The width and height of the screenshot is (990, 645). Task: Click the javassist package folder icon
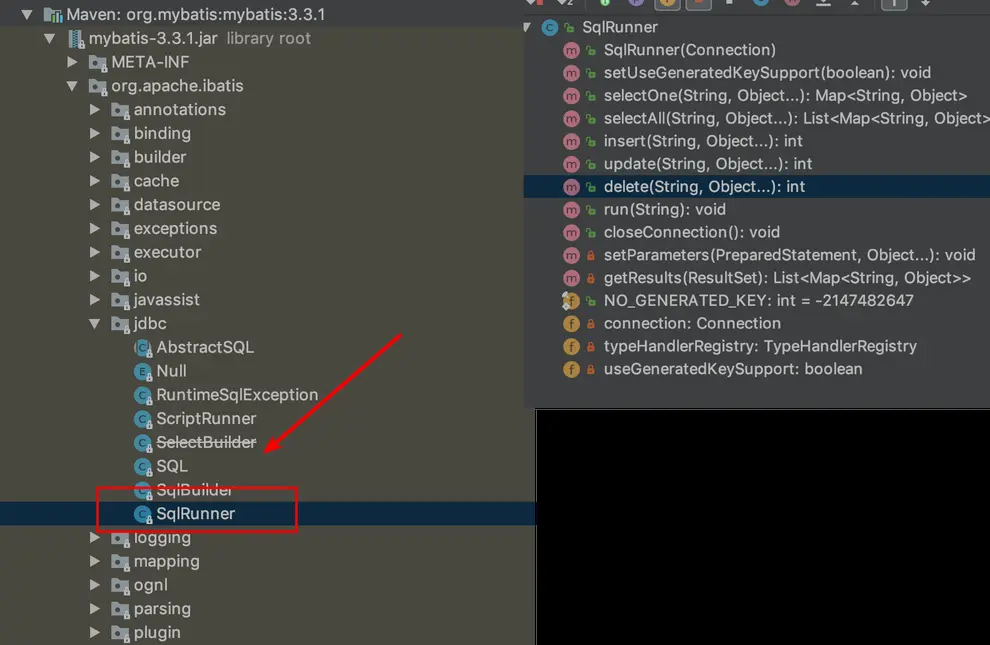(x=120, y=300)
